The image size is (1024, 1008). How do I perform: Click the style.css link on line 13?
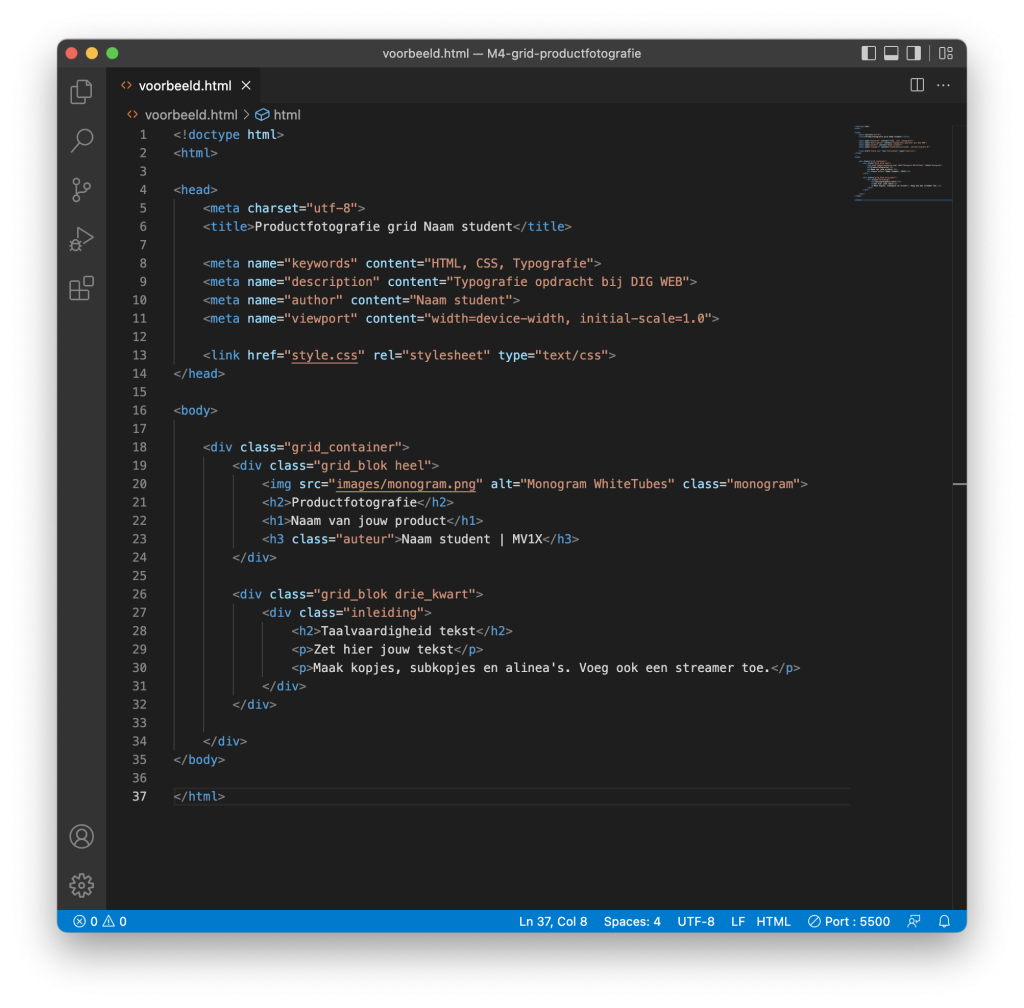coord(324,355)
